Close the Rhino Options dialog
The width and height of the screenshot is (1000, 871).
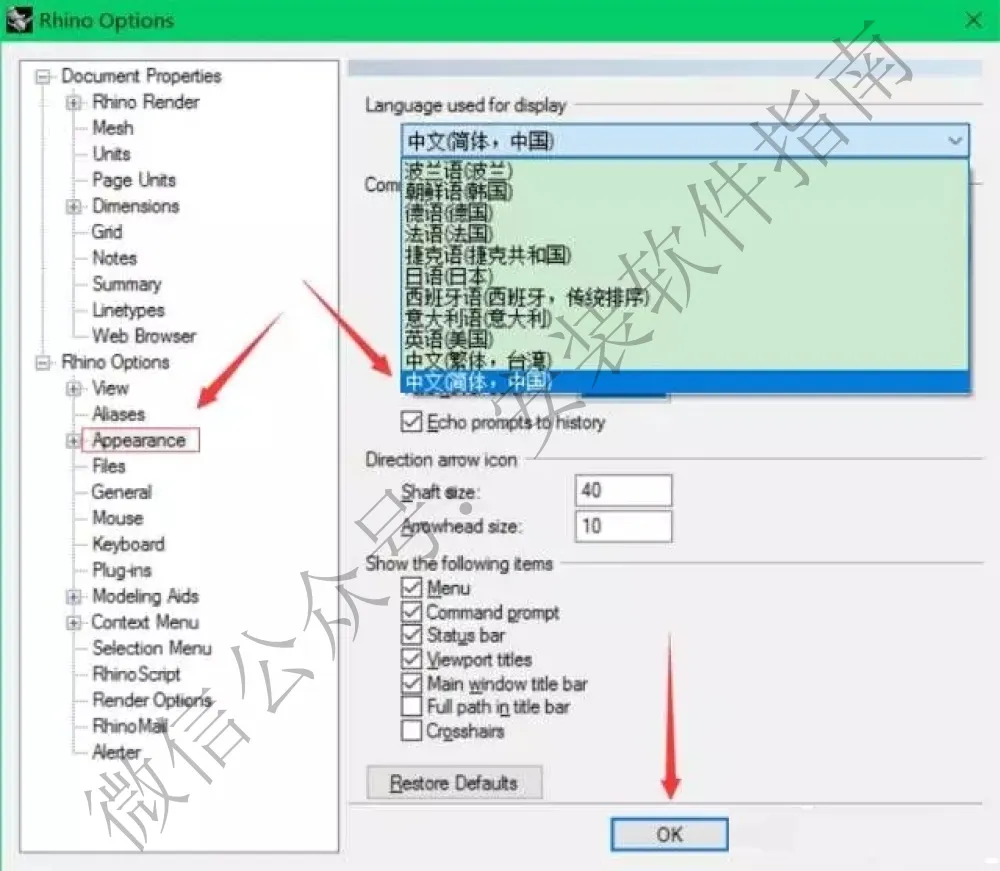tap(973, 20)
